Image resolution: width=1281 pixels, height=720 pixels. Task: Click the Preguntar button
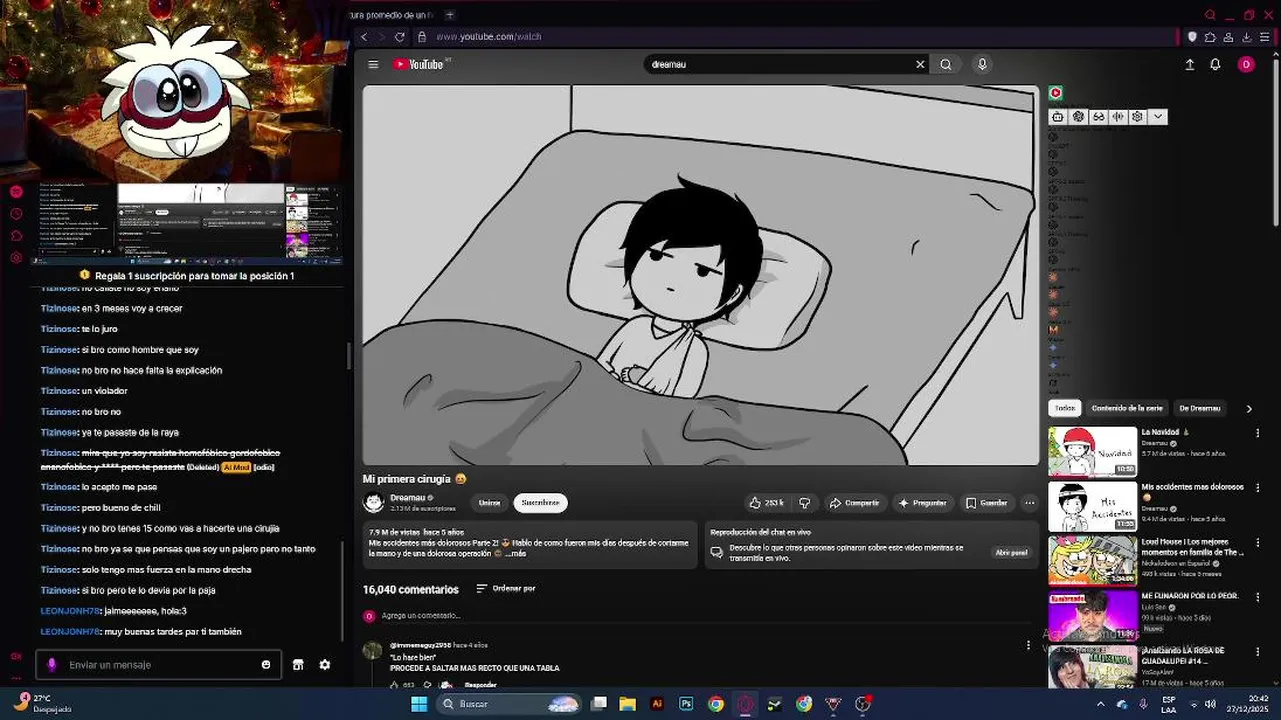[x=922, y=503]
